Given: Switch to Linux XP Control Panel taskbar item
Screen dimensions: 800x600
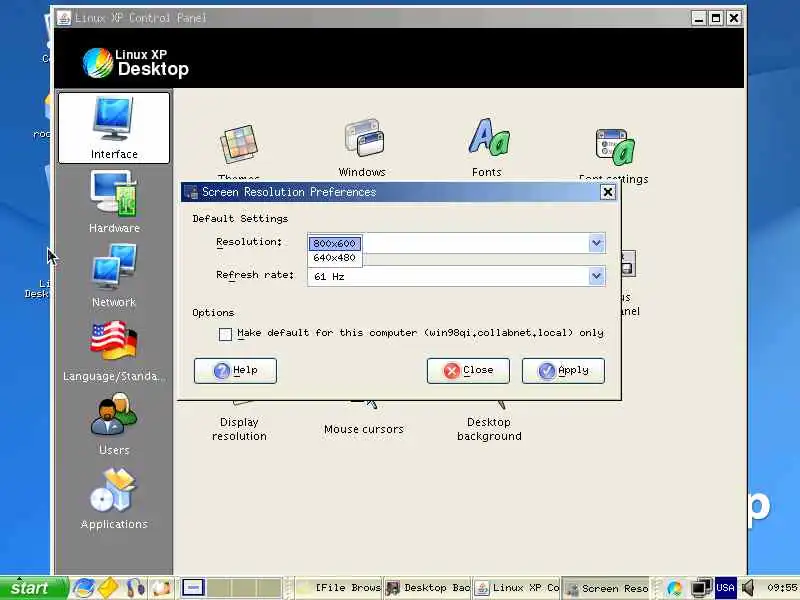Looking at the screenshot, I should click(517, 588).
